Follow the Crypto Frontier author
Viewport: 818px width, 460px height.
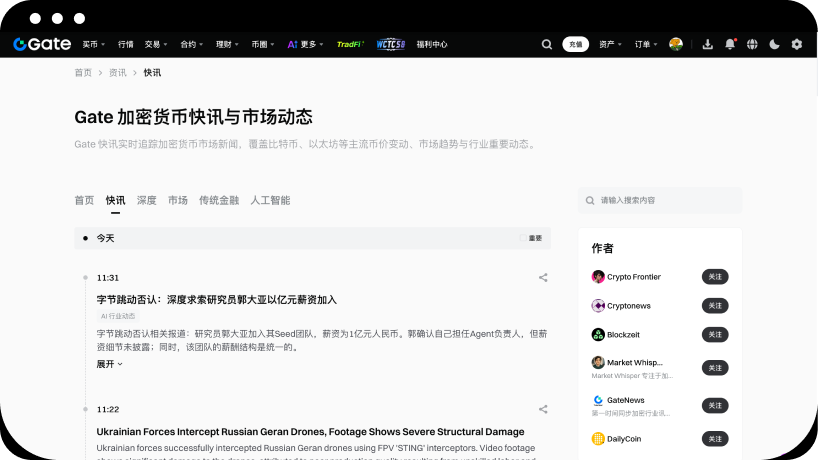714,277
